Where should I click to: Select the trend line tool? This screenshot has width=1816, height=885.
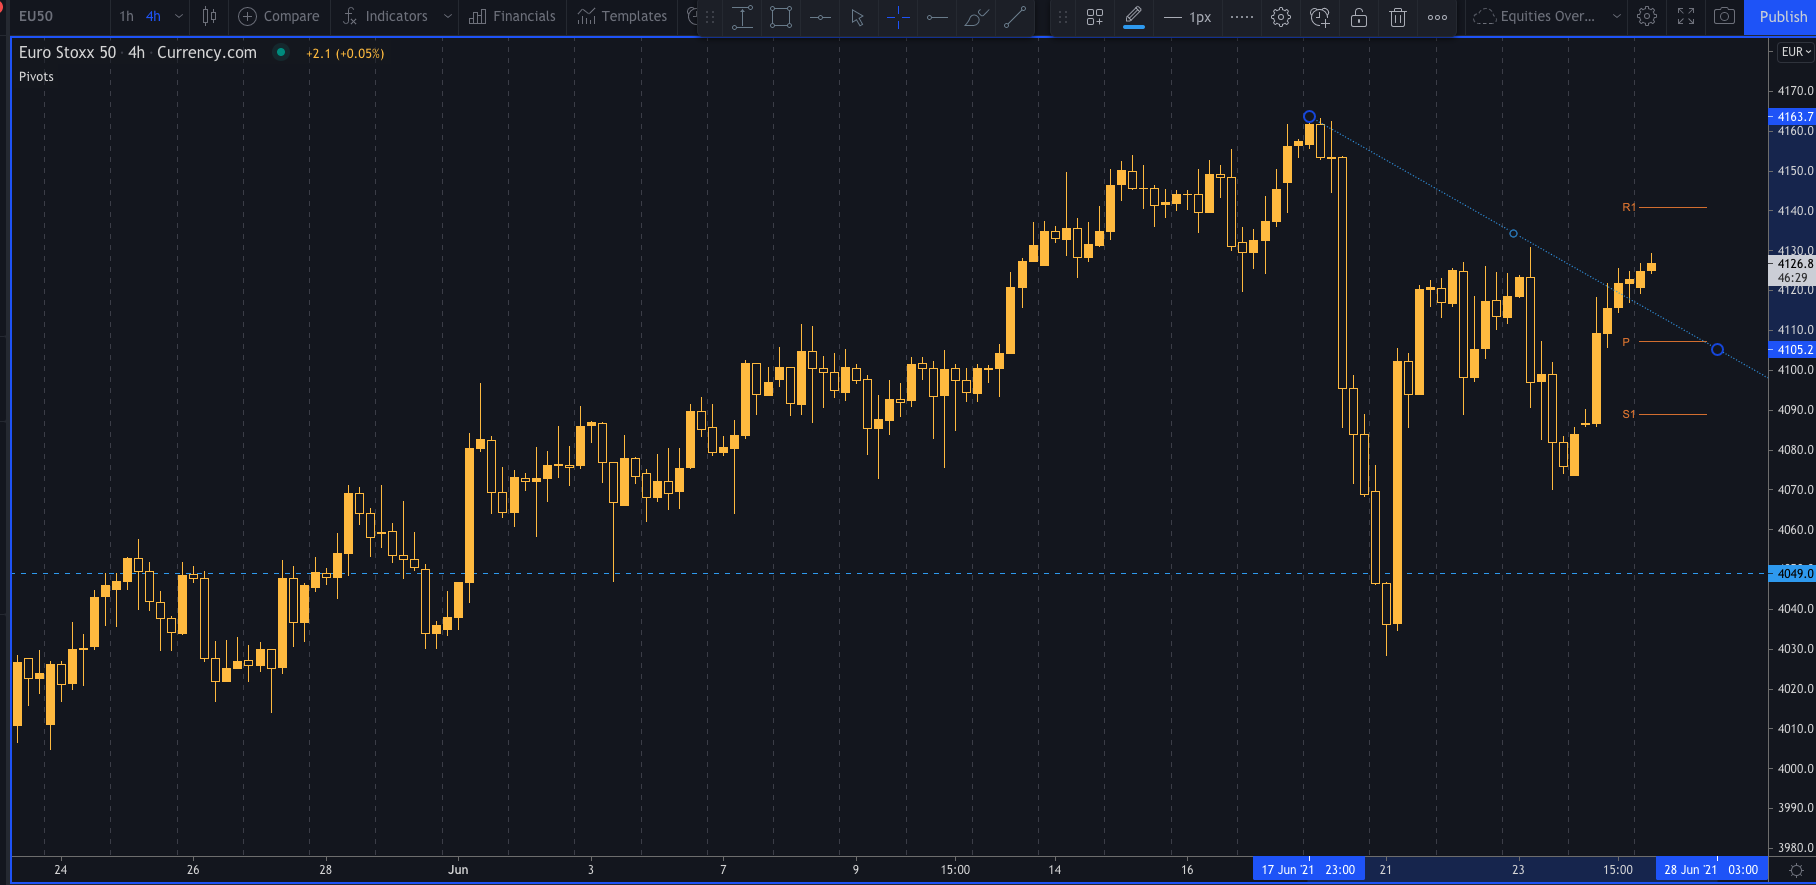[1015, 17]
